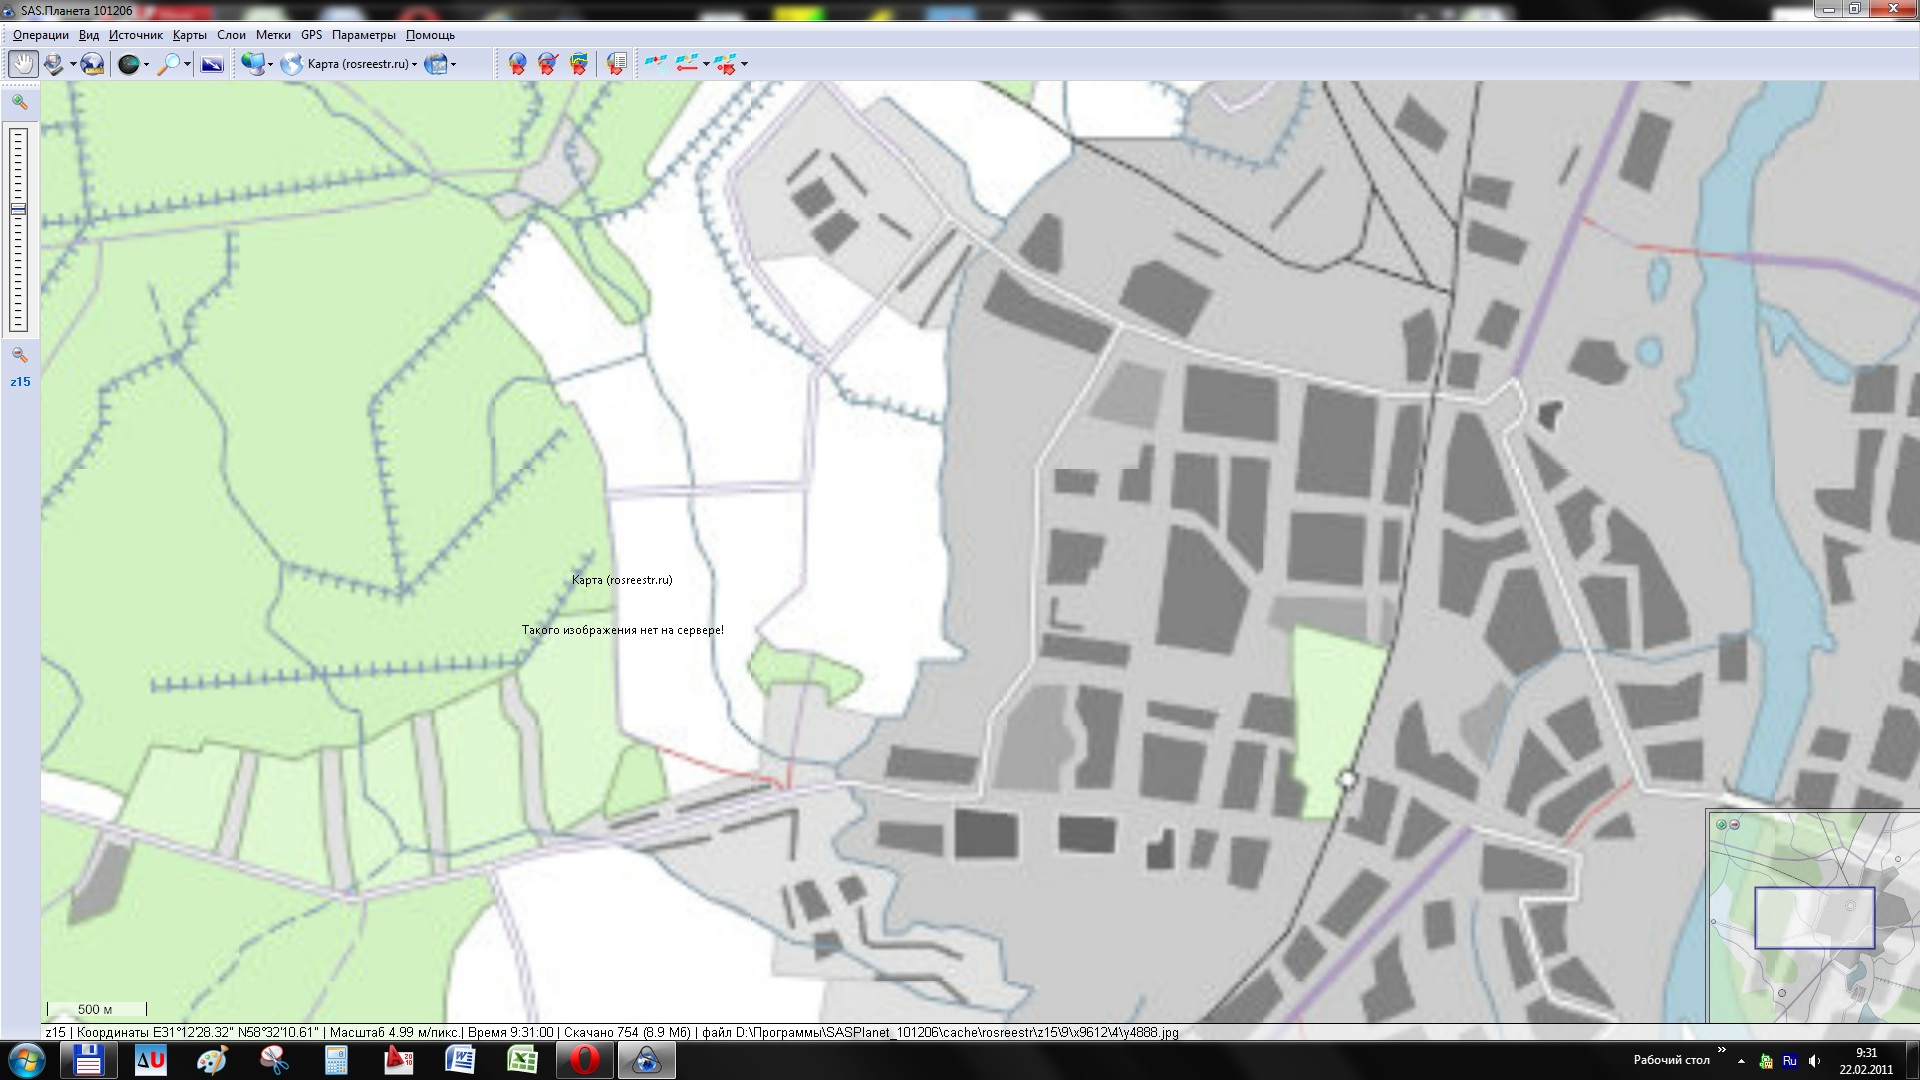Select the hand pan tool

point(22,64)
